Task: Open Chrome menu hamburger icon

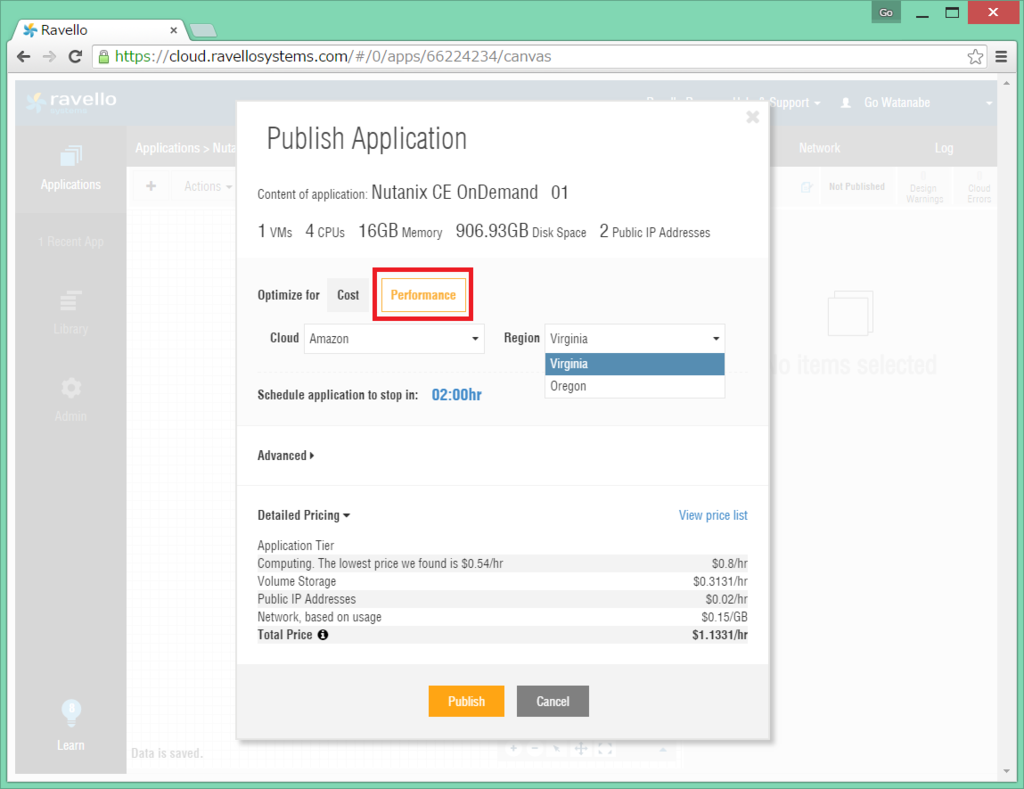Action: pos(1001,57)
